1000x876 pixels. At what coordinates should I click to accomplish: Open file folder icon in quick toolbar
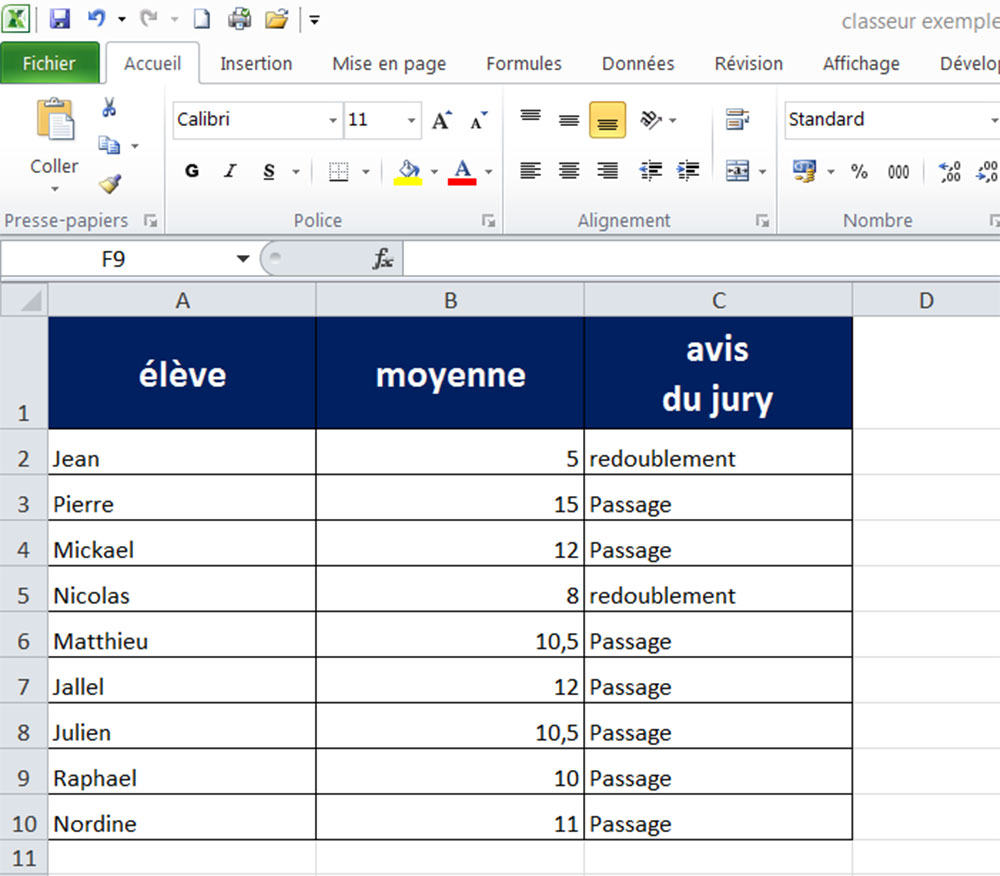pyautogui.click(x=277, y=18)
